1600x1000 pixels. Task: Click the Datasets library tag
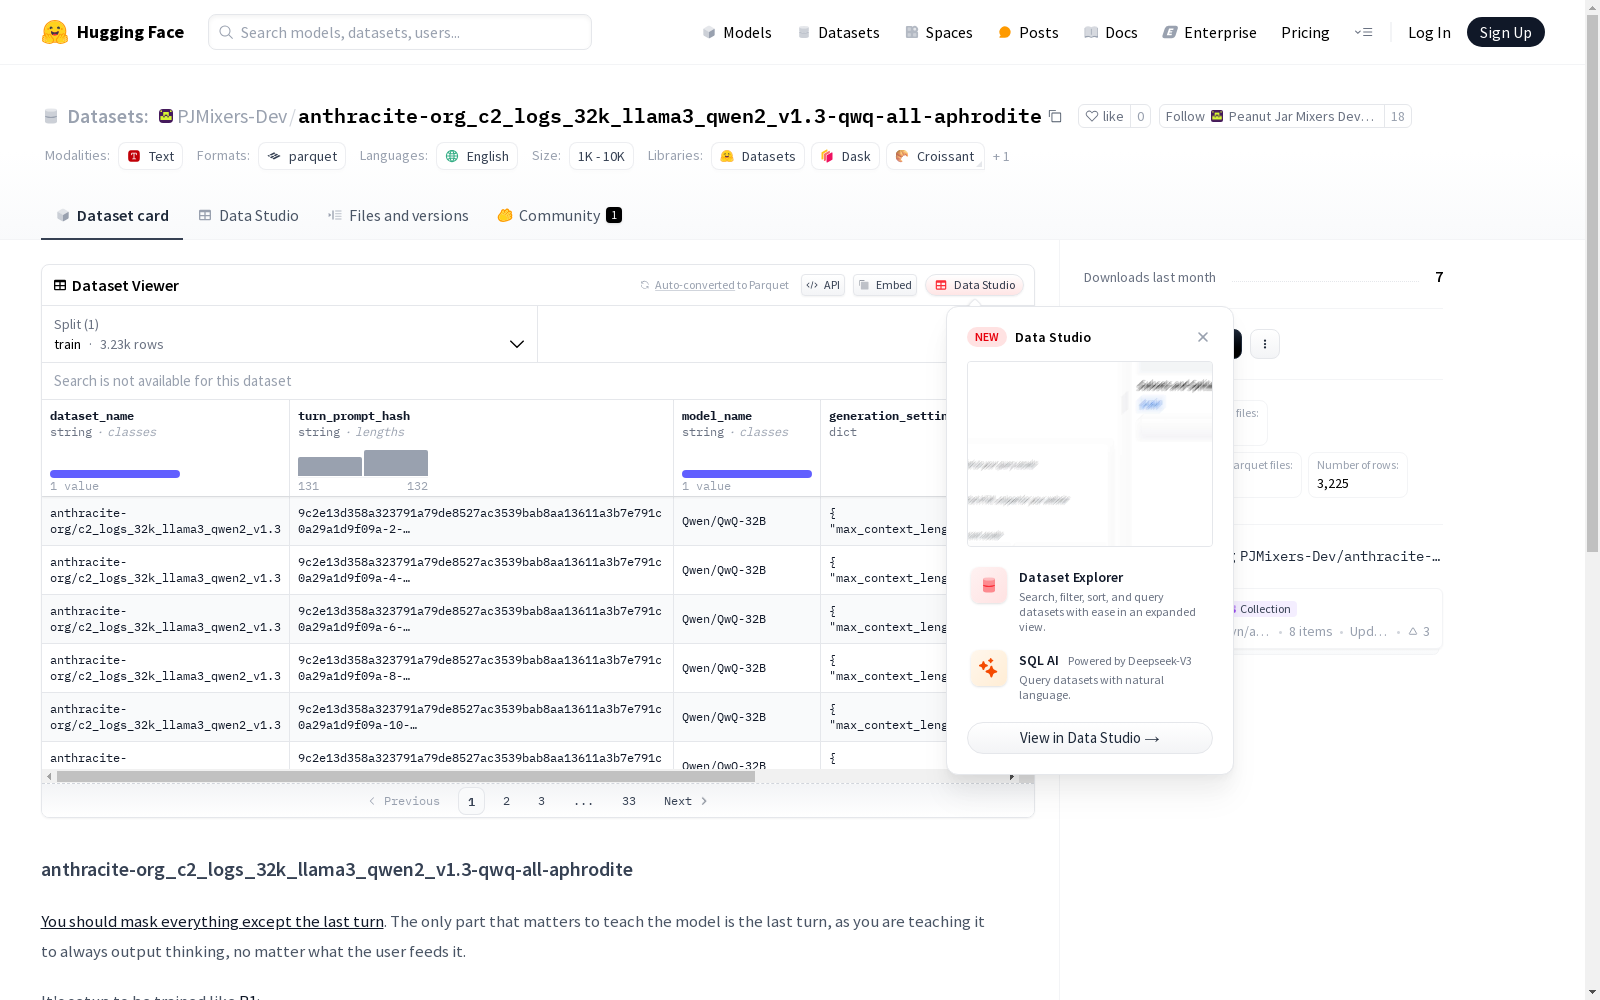point(758,156)
